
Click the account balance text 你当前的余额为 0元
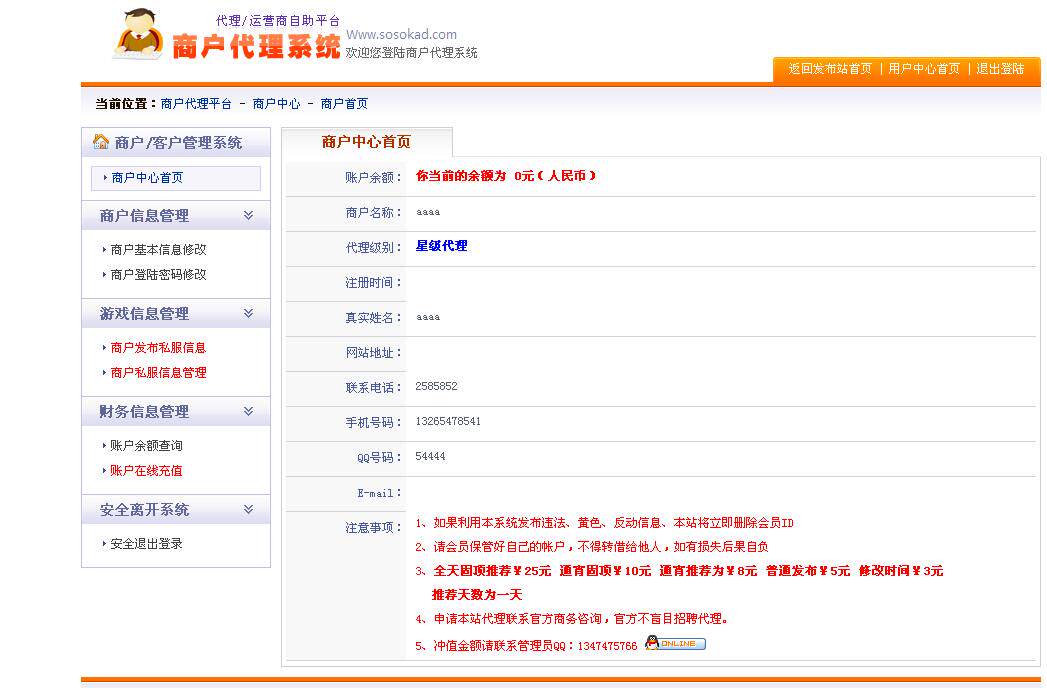click(x=505, y=176)
